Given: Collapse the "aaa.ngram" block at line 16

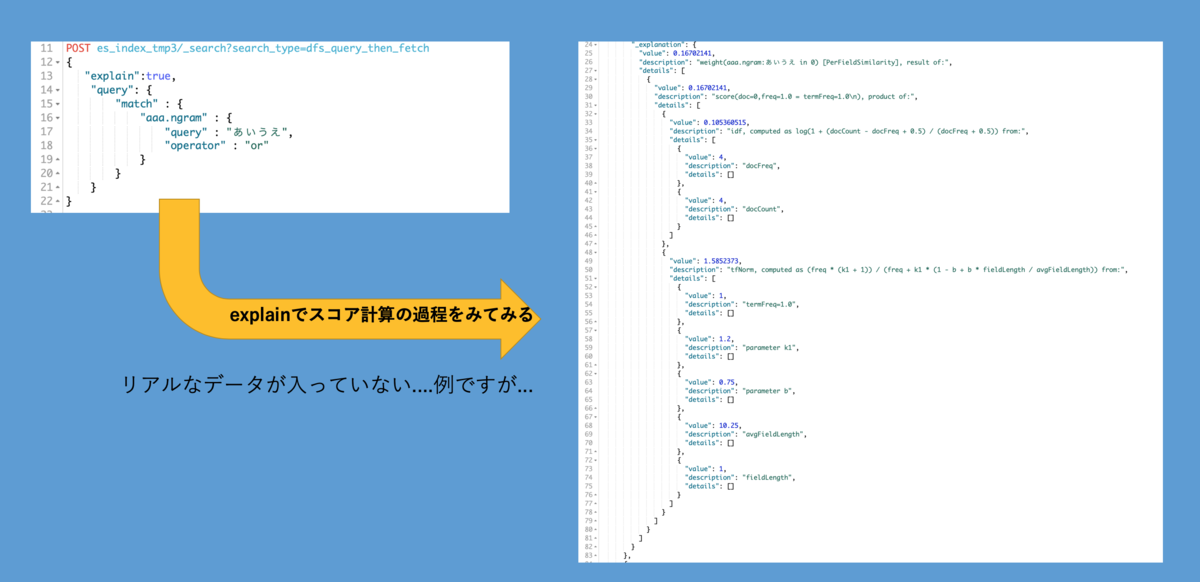Looking at the screenshot, I should pos(57,118).
